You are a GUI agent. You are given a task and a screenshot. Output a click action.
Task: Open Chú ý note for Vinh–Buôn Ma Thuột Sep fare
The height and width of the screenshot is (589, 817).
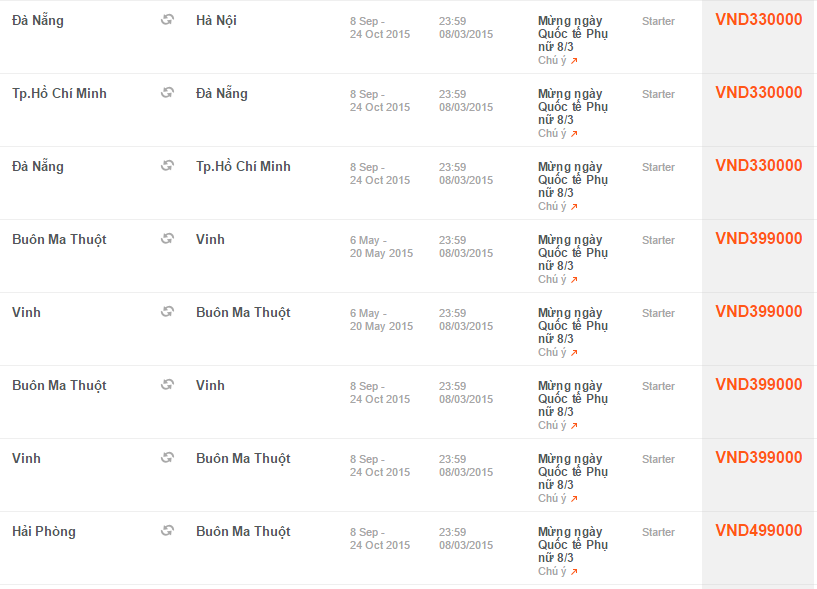tap(558, 498)
